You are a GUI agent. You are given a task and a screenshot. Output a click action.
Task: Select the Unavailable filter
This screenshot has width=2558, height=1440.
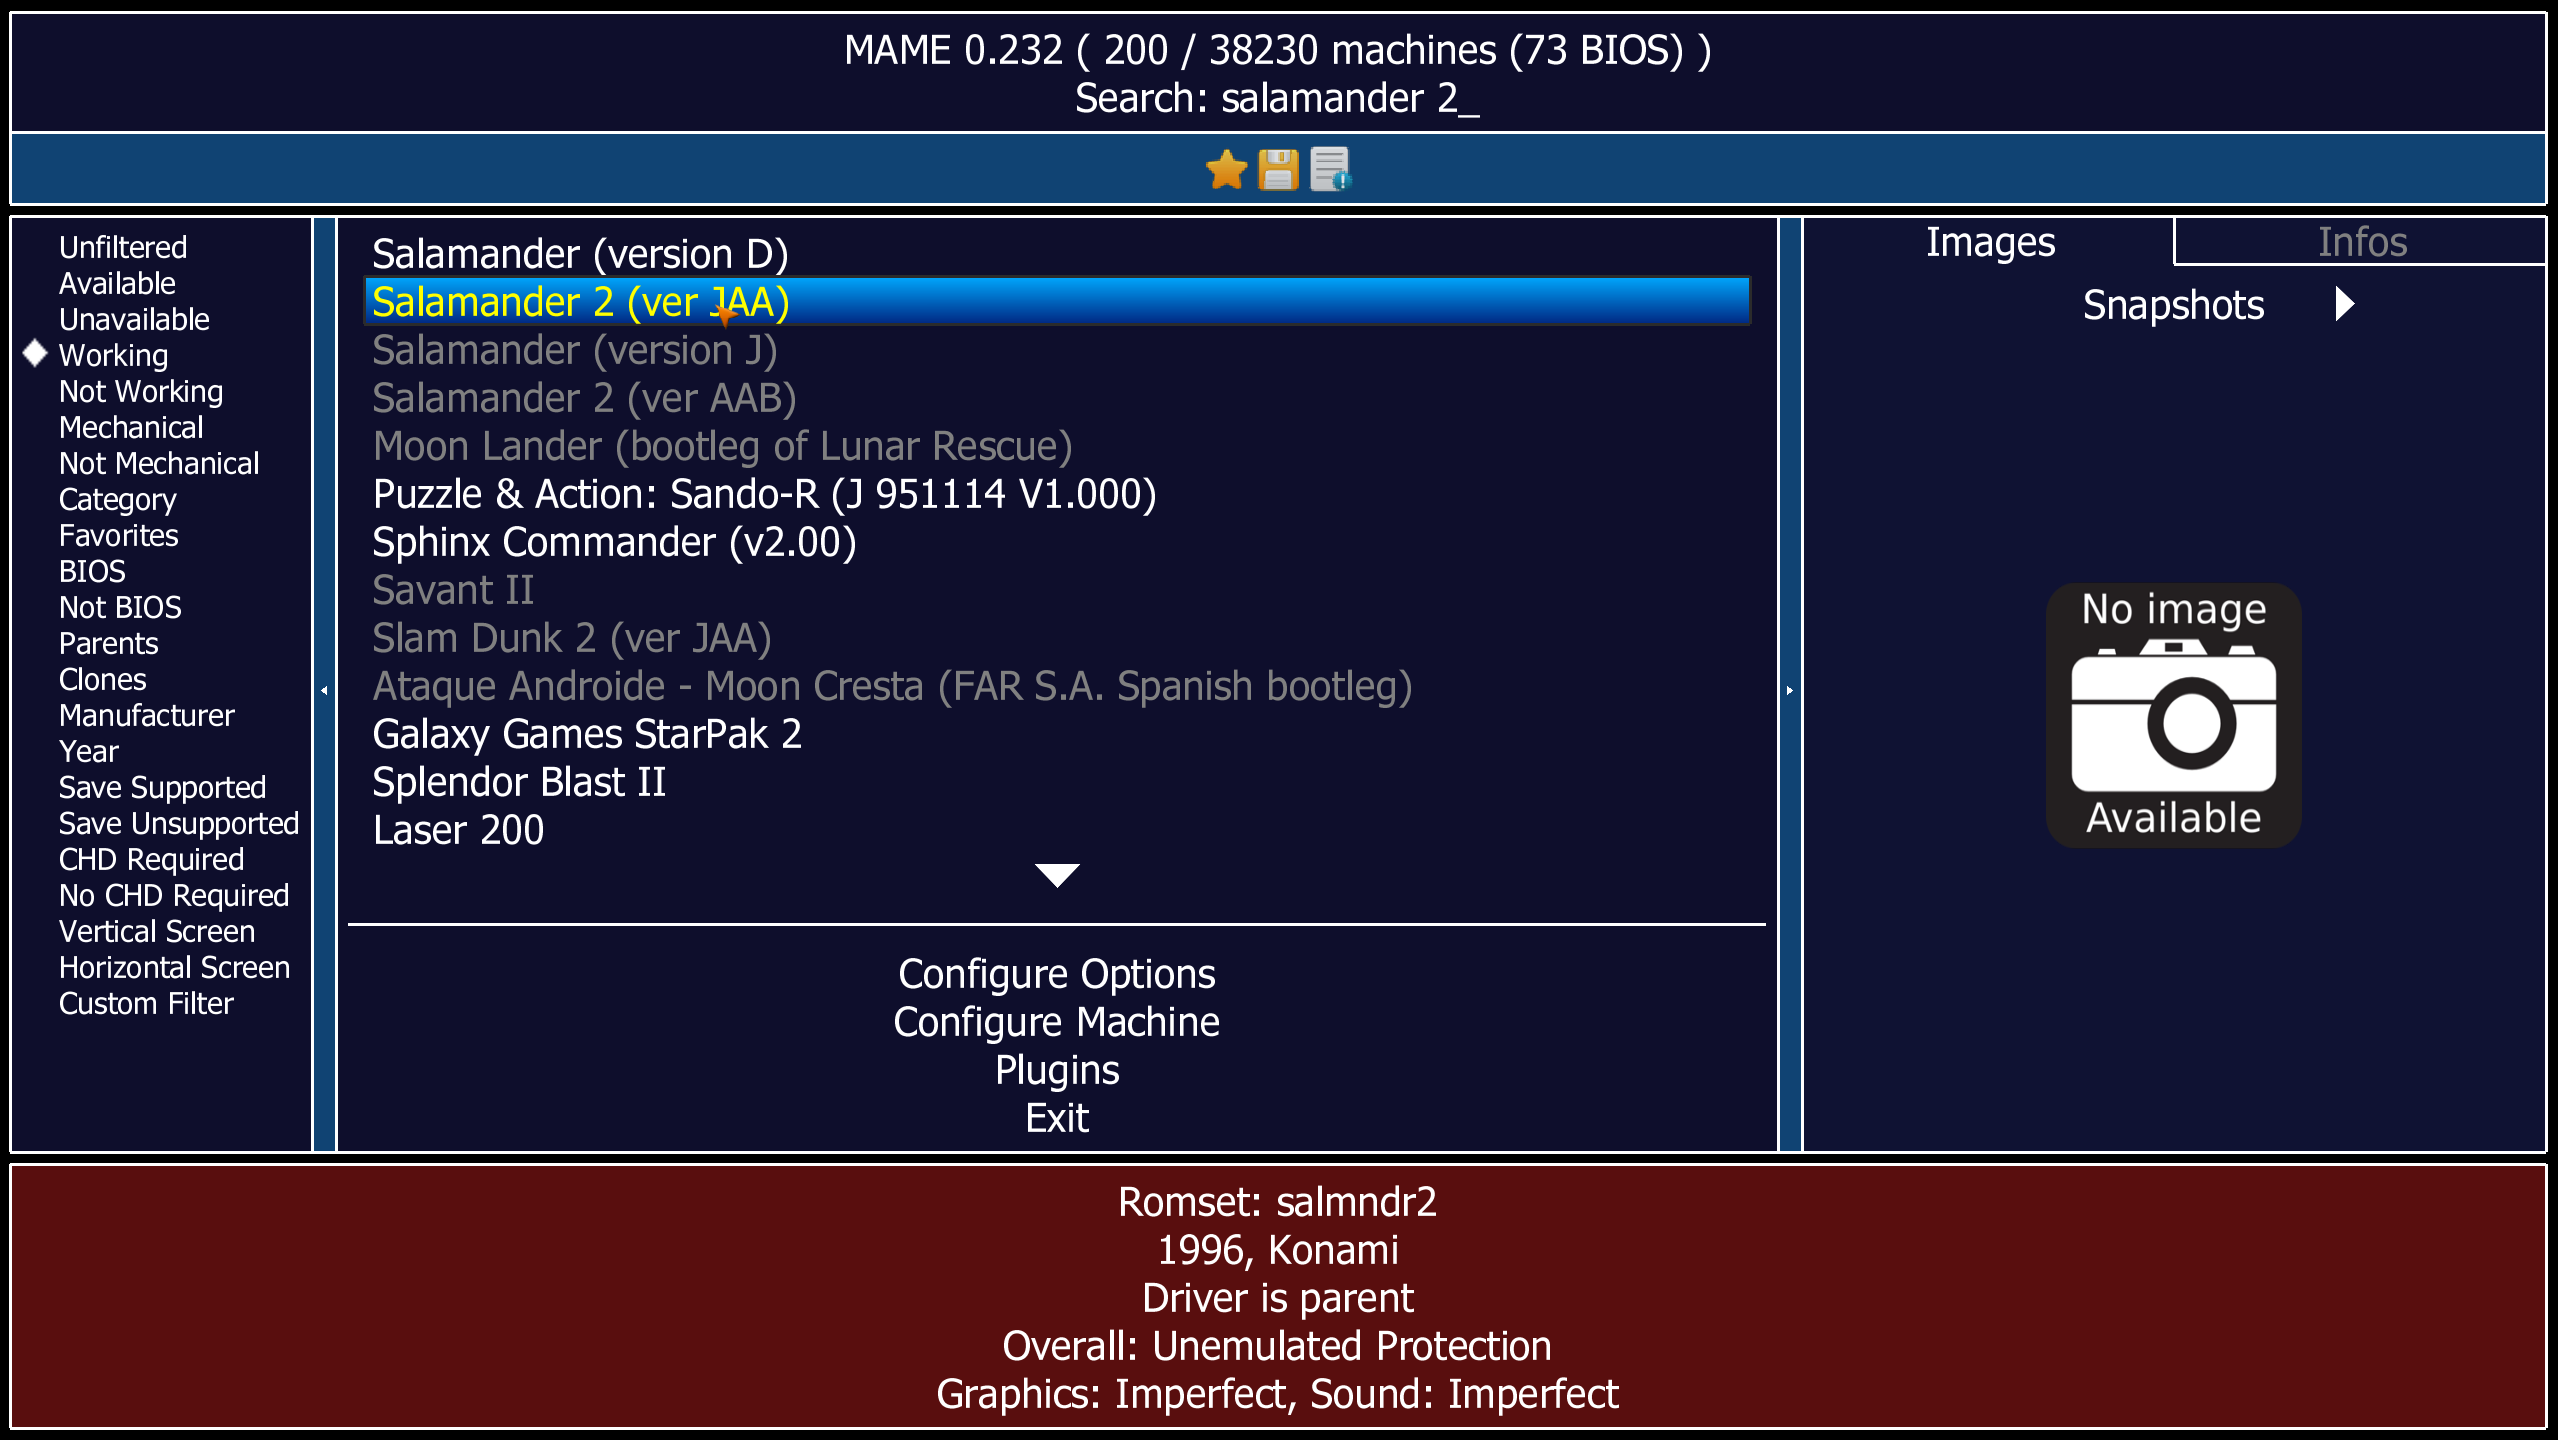134,319
